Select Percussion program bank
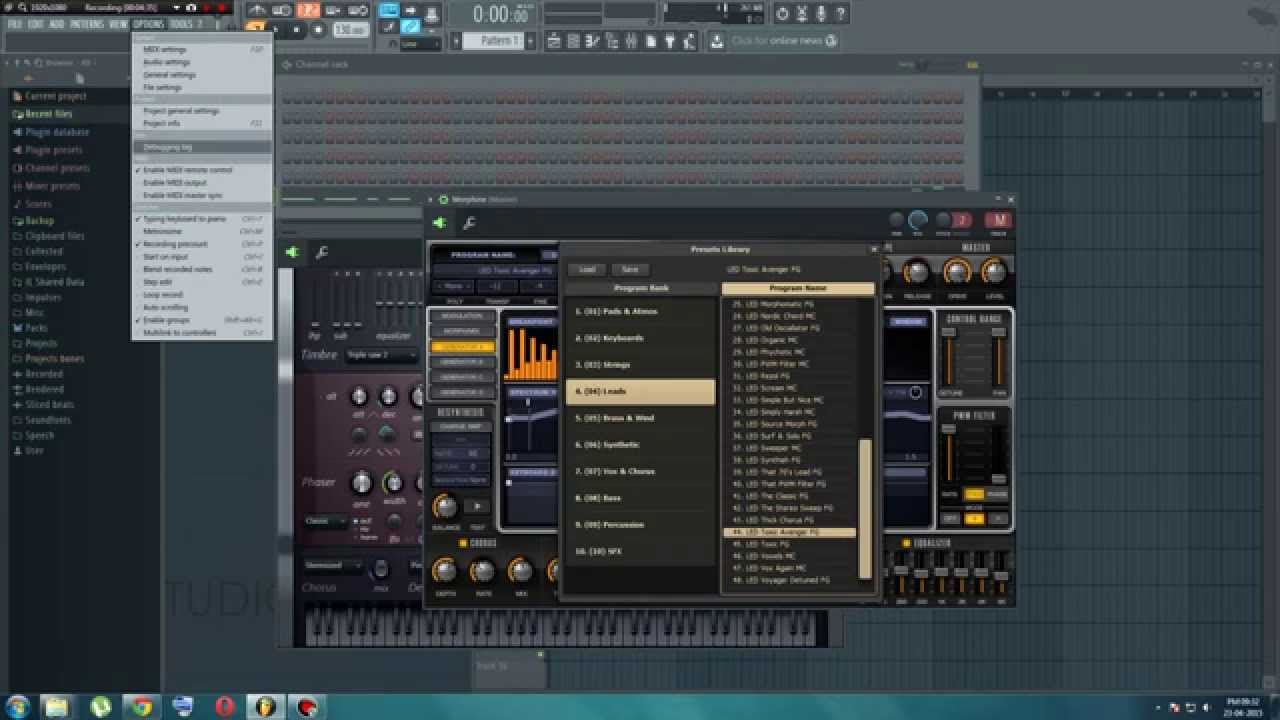1280x720 pixels. click(x=640, y=525)
